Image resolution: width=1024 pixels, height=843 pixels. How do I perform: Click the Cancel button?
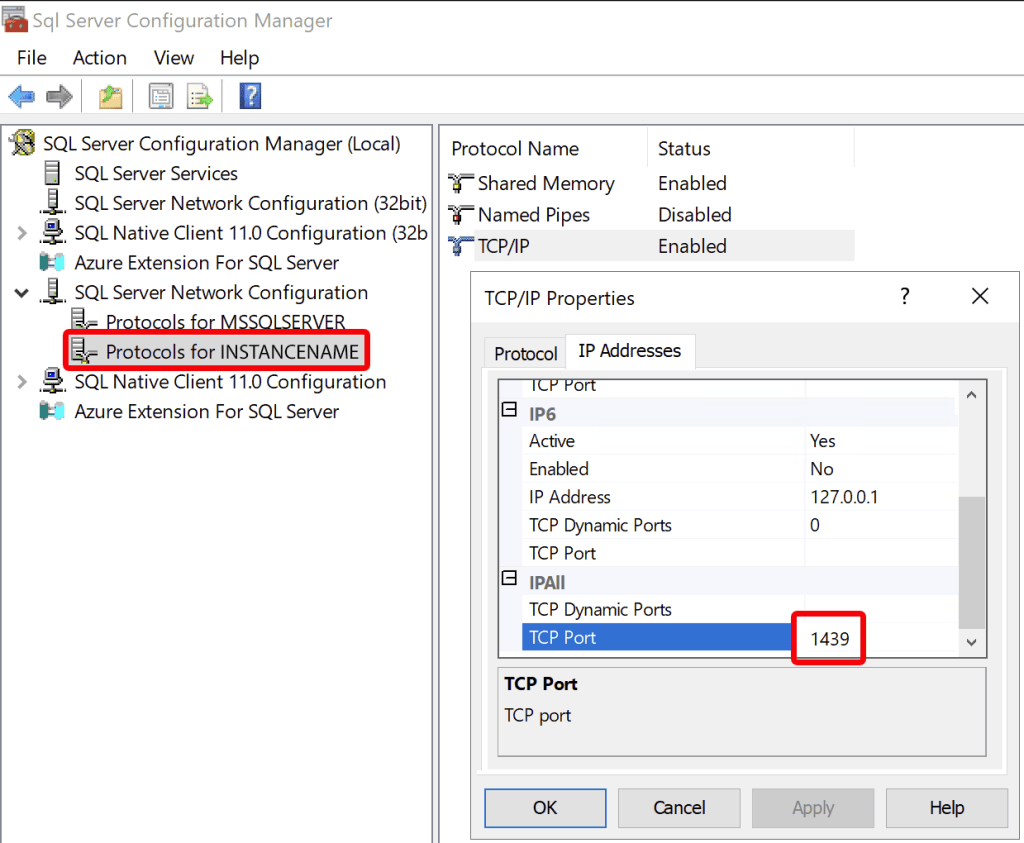(679, 808)
